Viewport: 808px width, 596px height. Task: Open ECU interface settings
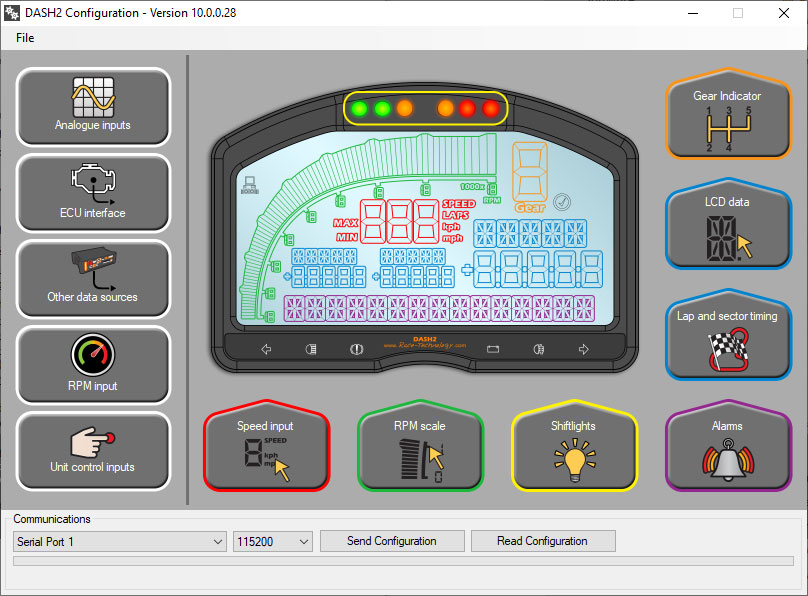(93, 193)
